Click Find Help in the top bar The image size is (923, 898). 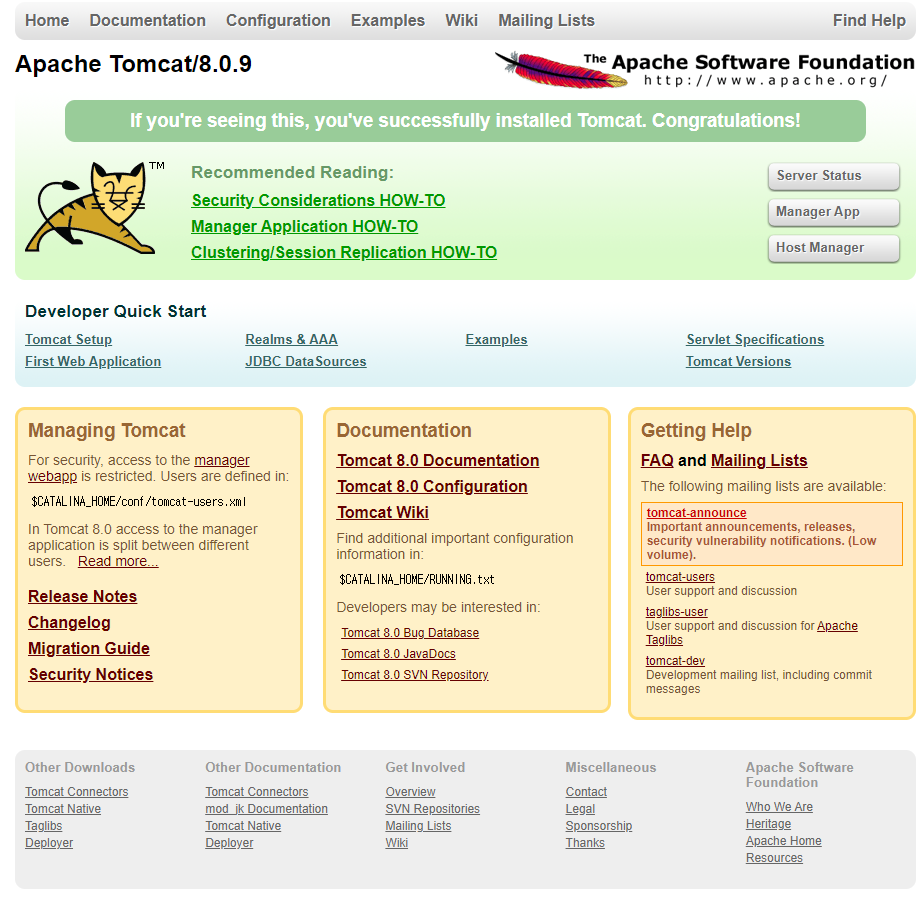click(869, 21)
